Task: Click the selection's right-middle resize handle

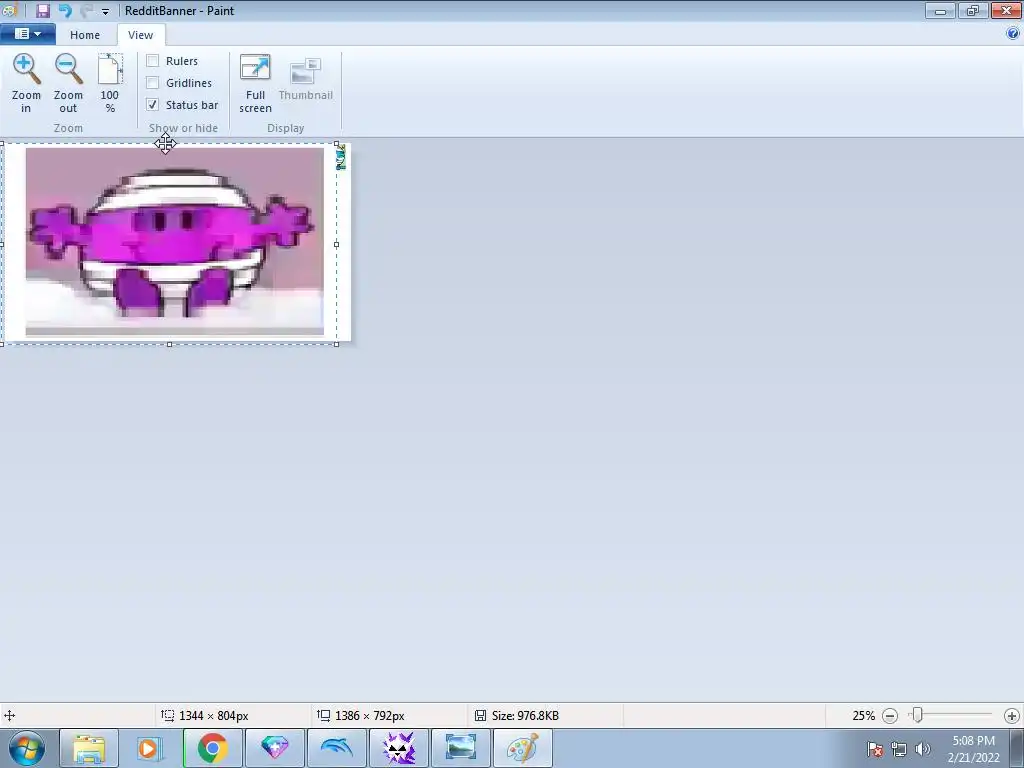Action: point(336,244)
